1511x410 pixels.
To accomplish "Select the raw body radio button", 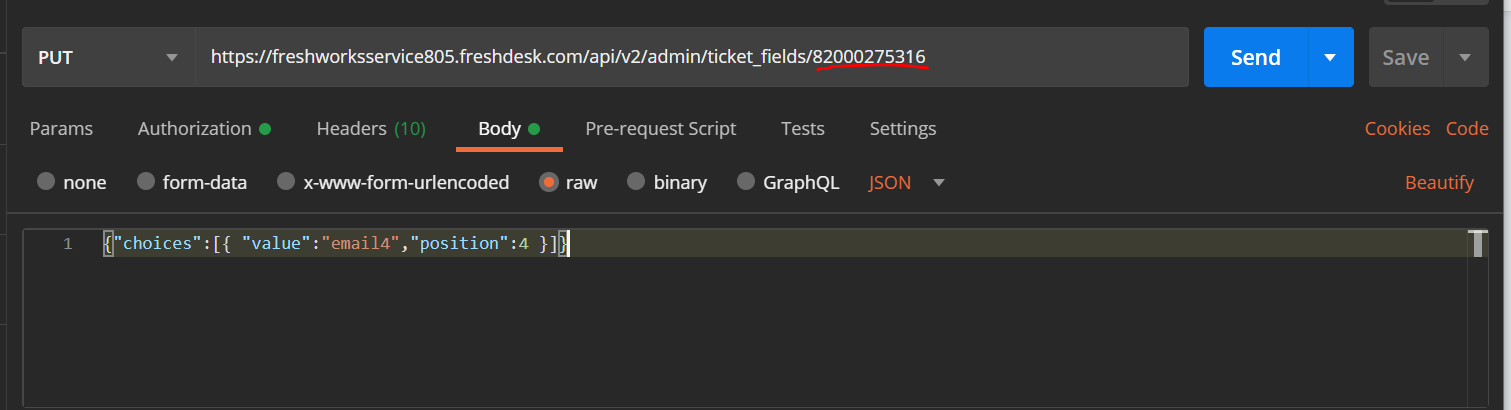I will click(548, 182).
